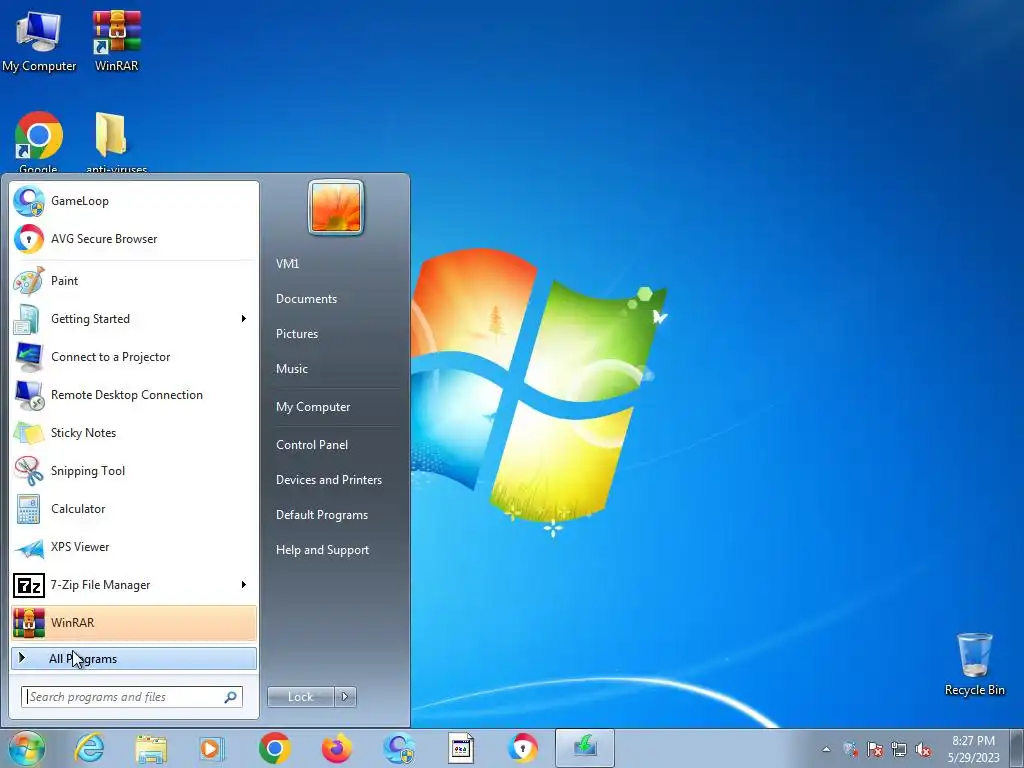Open Default Programs
This screenshot has height=768, width=1024.
click(321, 515)
